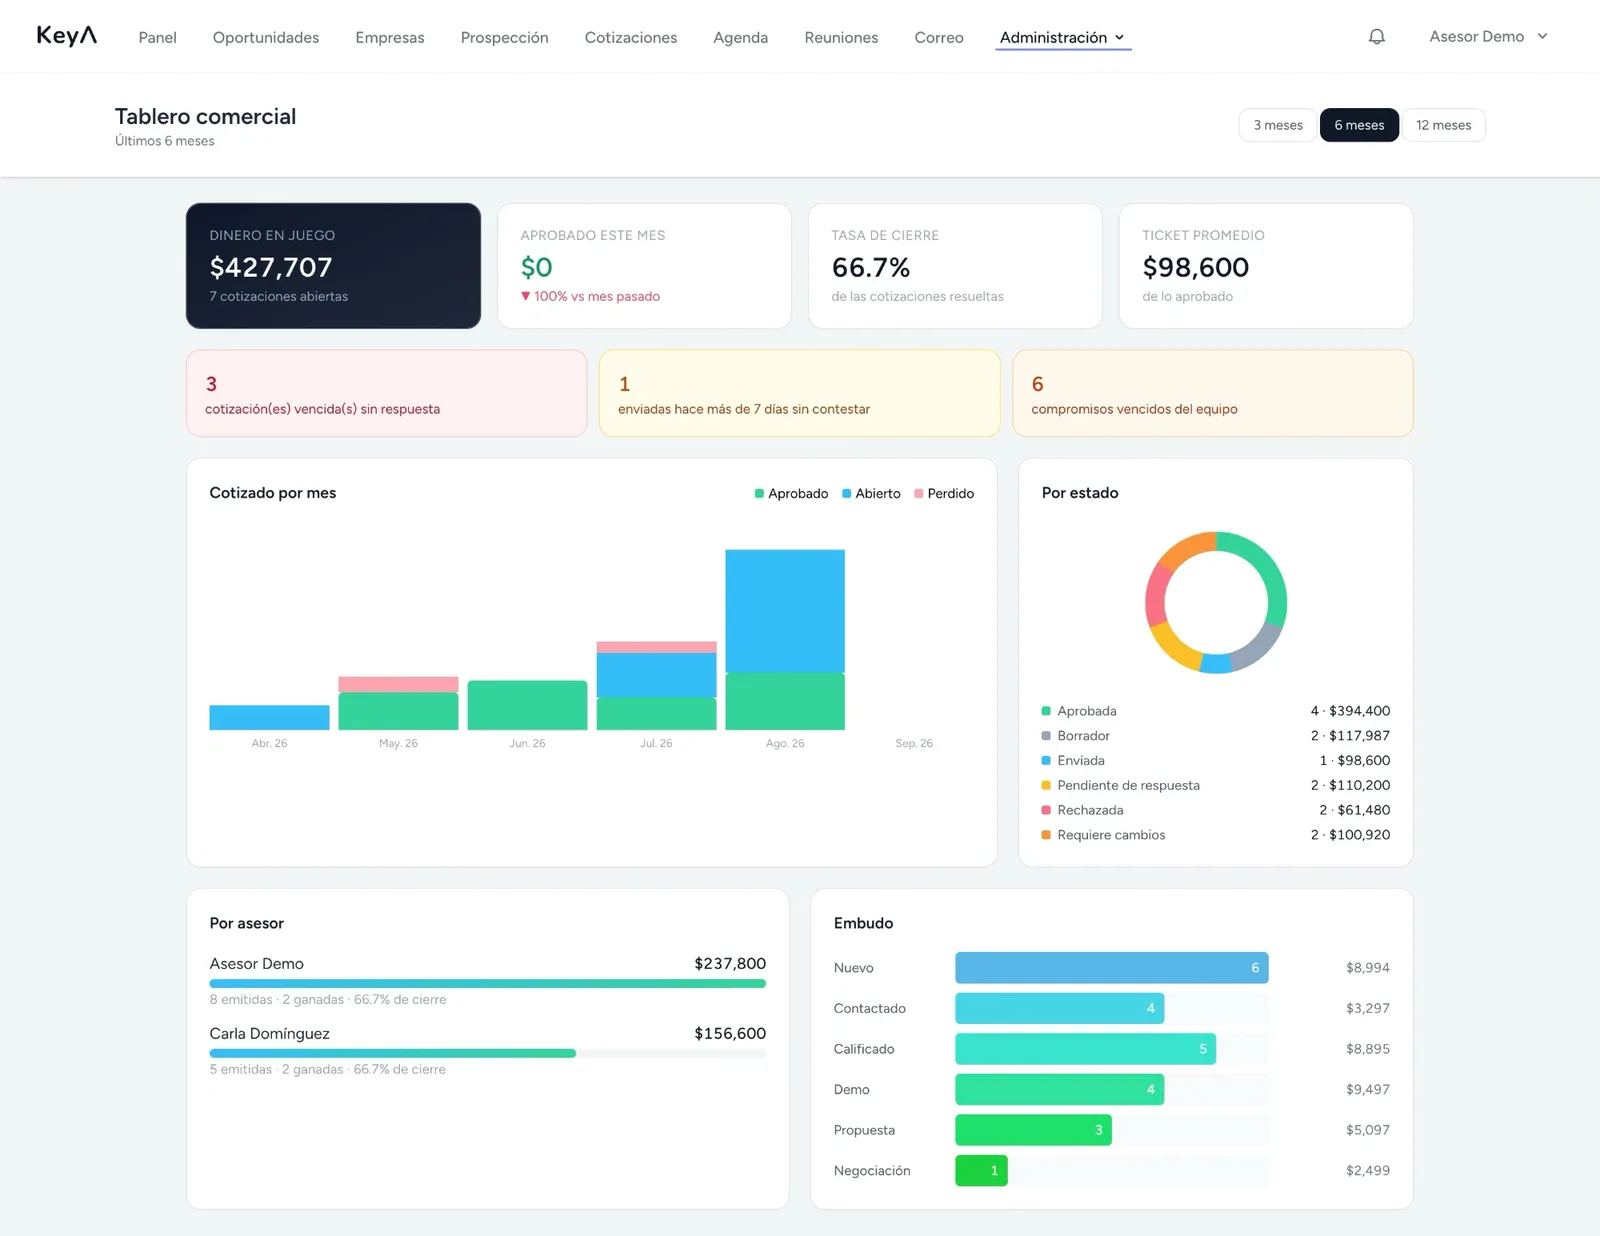1600x1236 pixels.
Task: Click the Rechazada red status swatch
Action: (1046, 810)
